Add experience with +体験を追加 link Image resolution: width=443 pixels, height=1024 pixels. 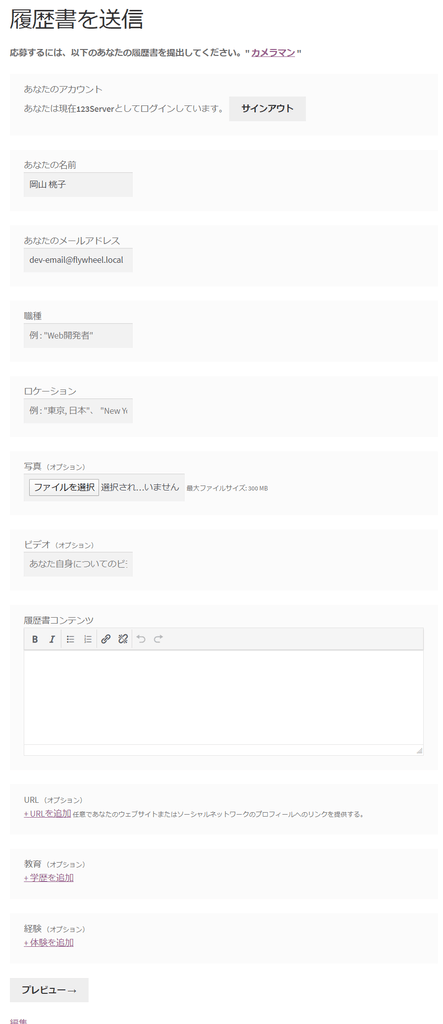tap(49, 942)
